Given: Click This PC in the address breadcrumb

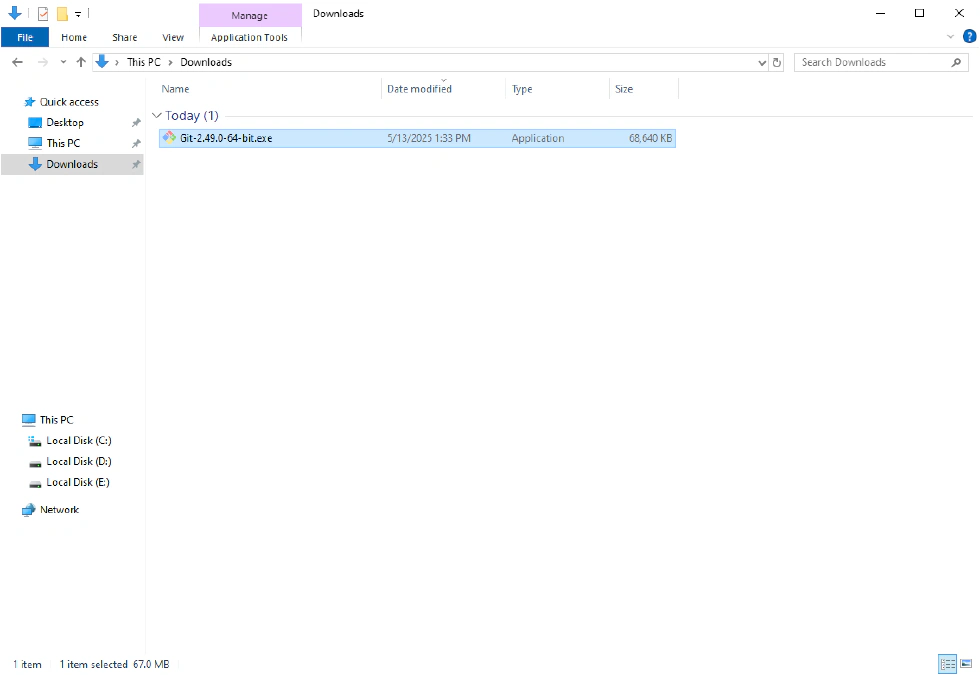Looking at the screenshot, I should pyautogui.click(x=142, y=62).
